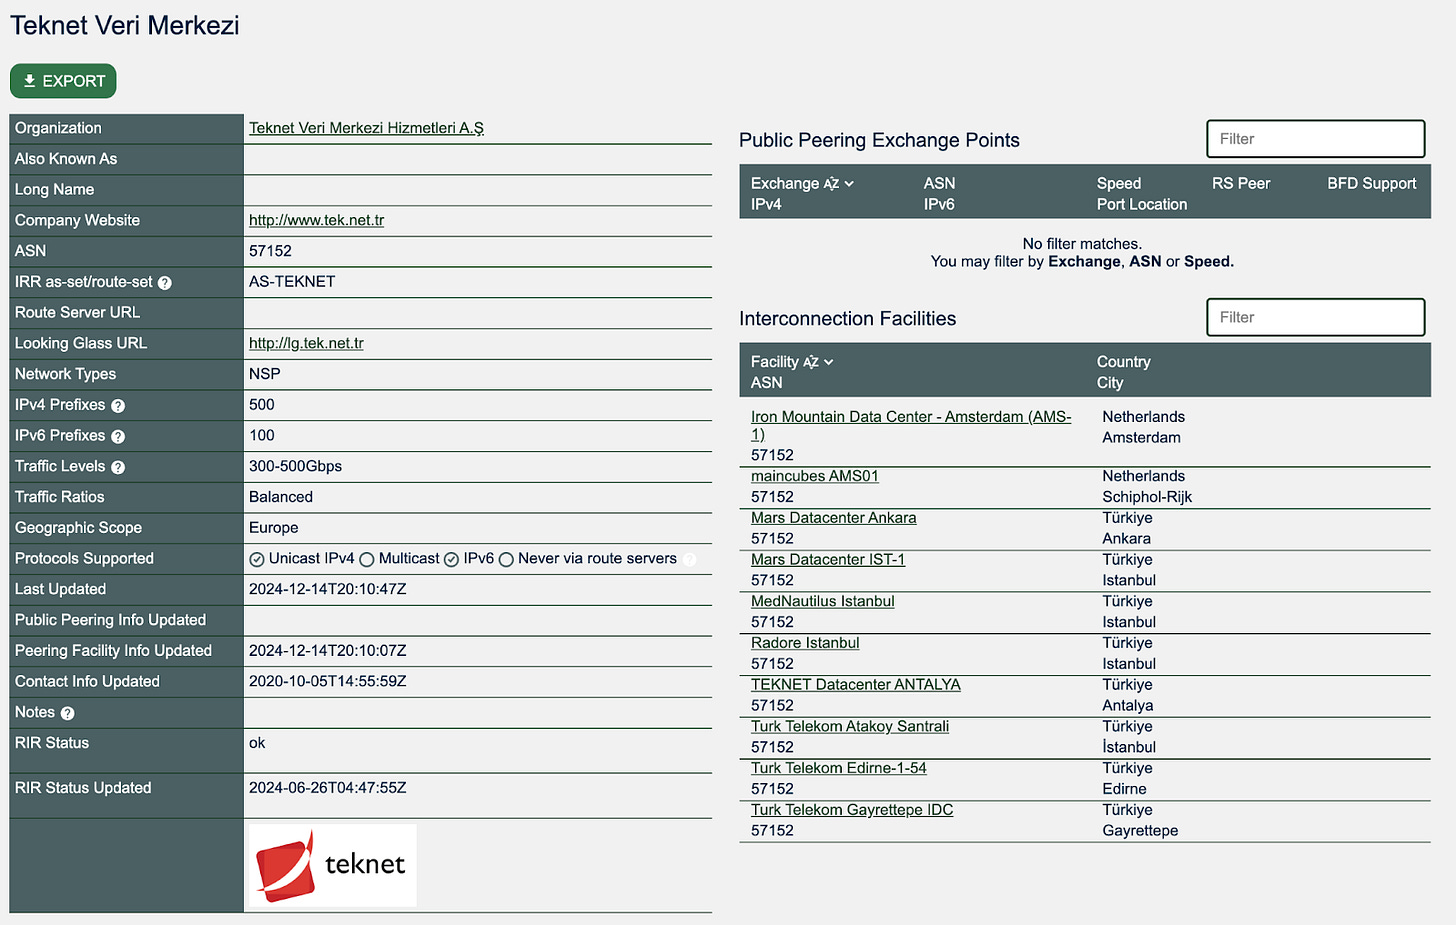Focus the Interconnection Facilities filter field
Screen dimensions: 1456x925
click(x=1316, y=317)
